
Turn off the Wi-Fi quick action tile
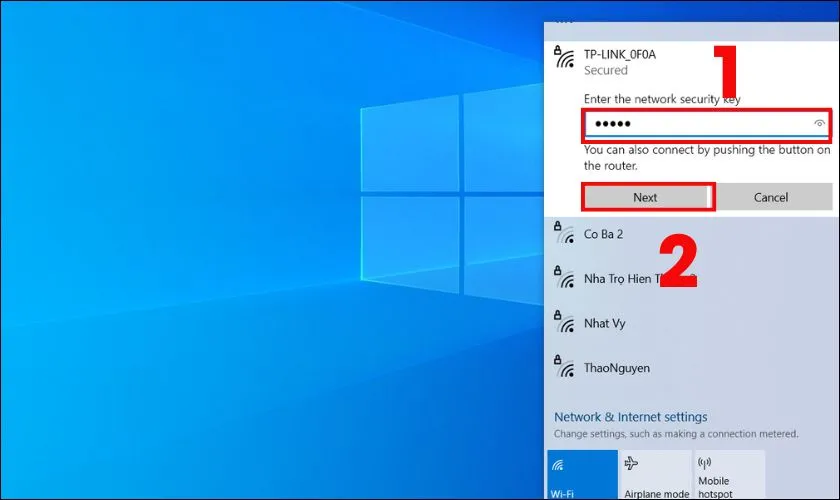582,475
